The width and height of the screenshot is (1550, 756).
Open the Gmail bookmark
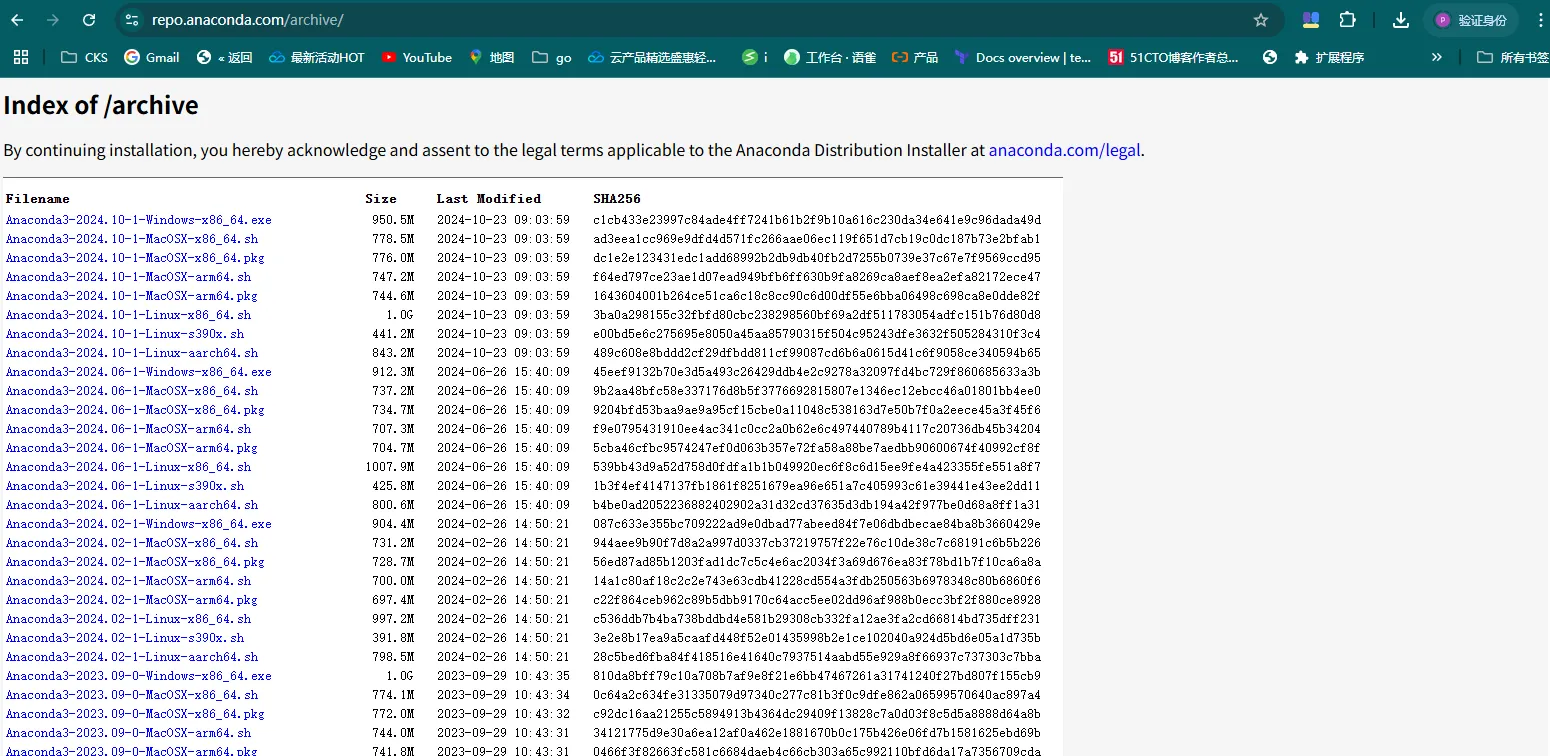pyautogui.click(x=152, y=57)
